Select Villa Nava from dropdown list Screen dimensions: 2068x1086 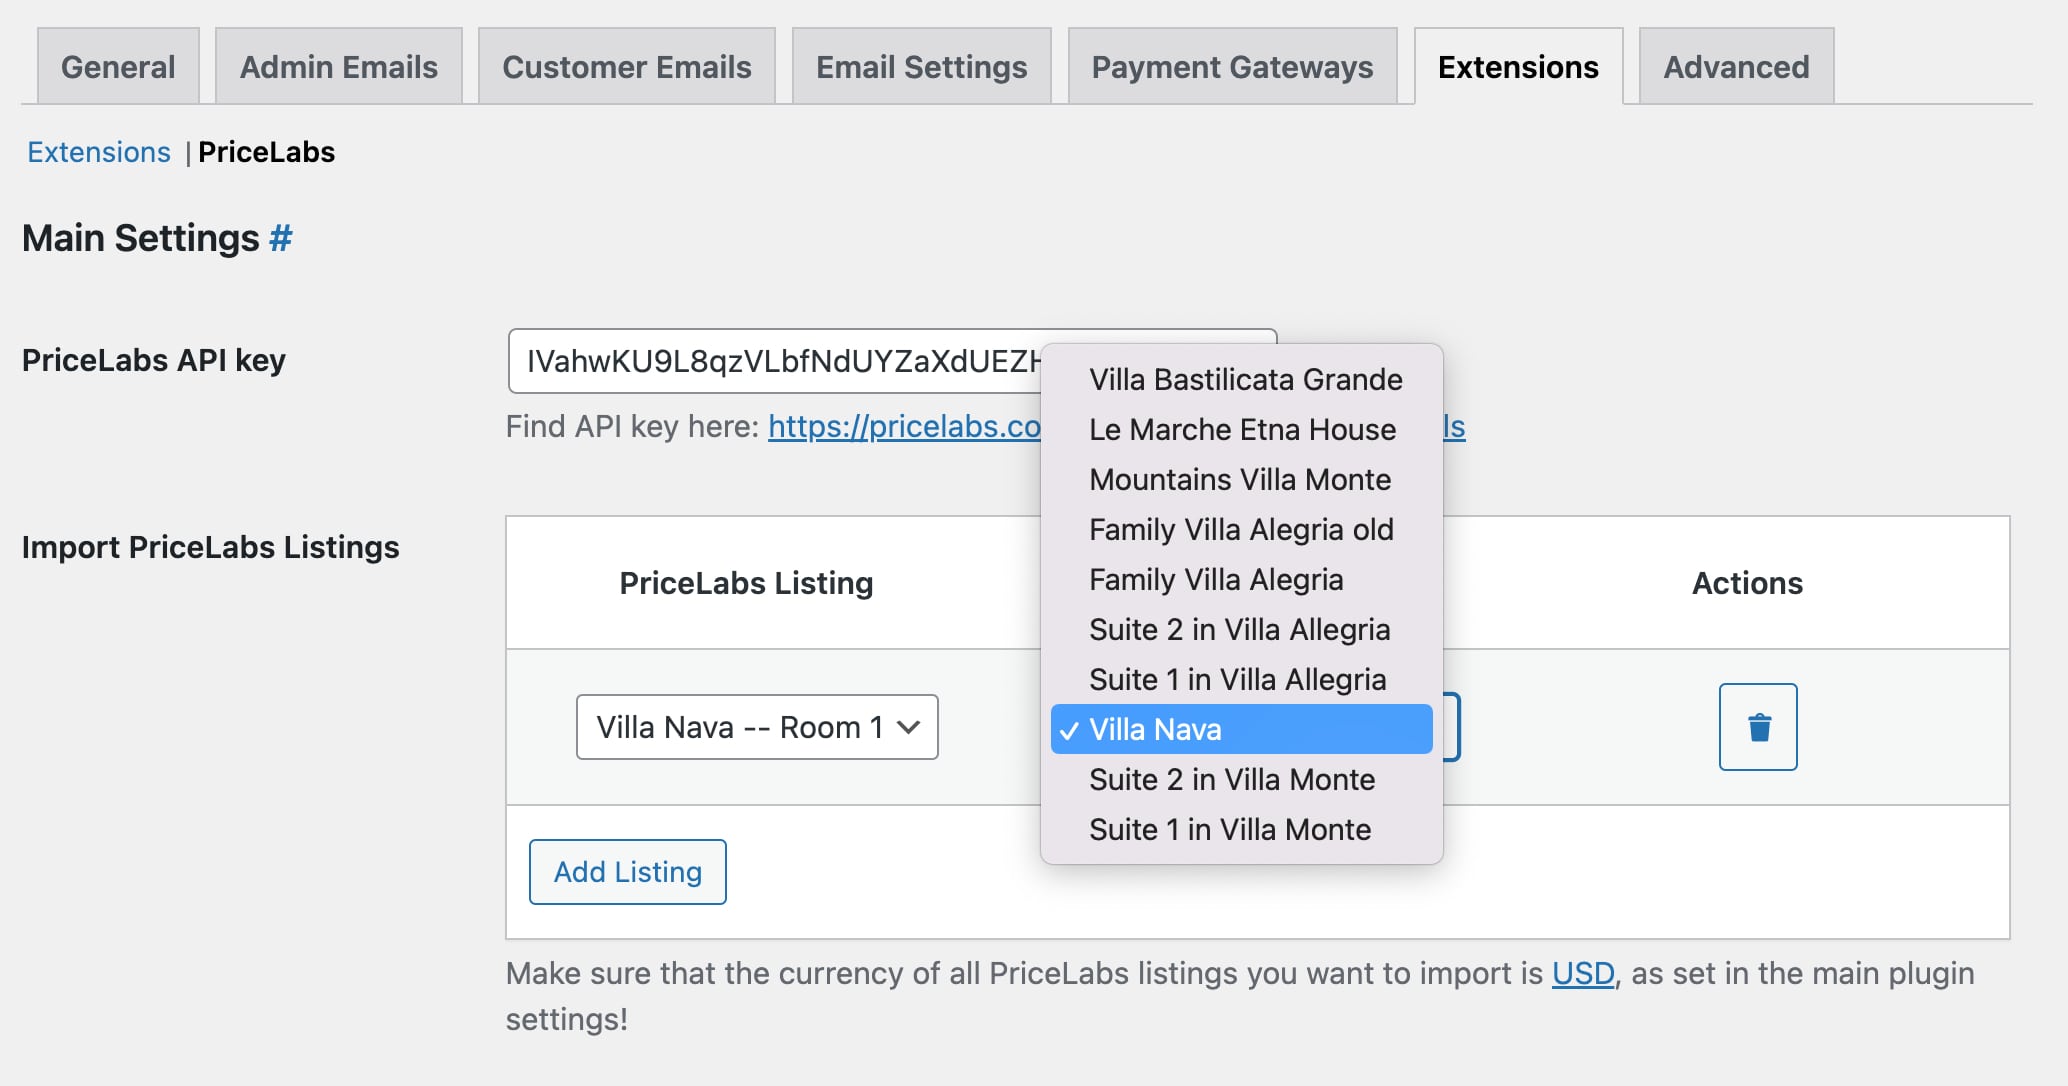[x=1238, y=729]
